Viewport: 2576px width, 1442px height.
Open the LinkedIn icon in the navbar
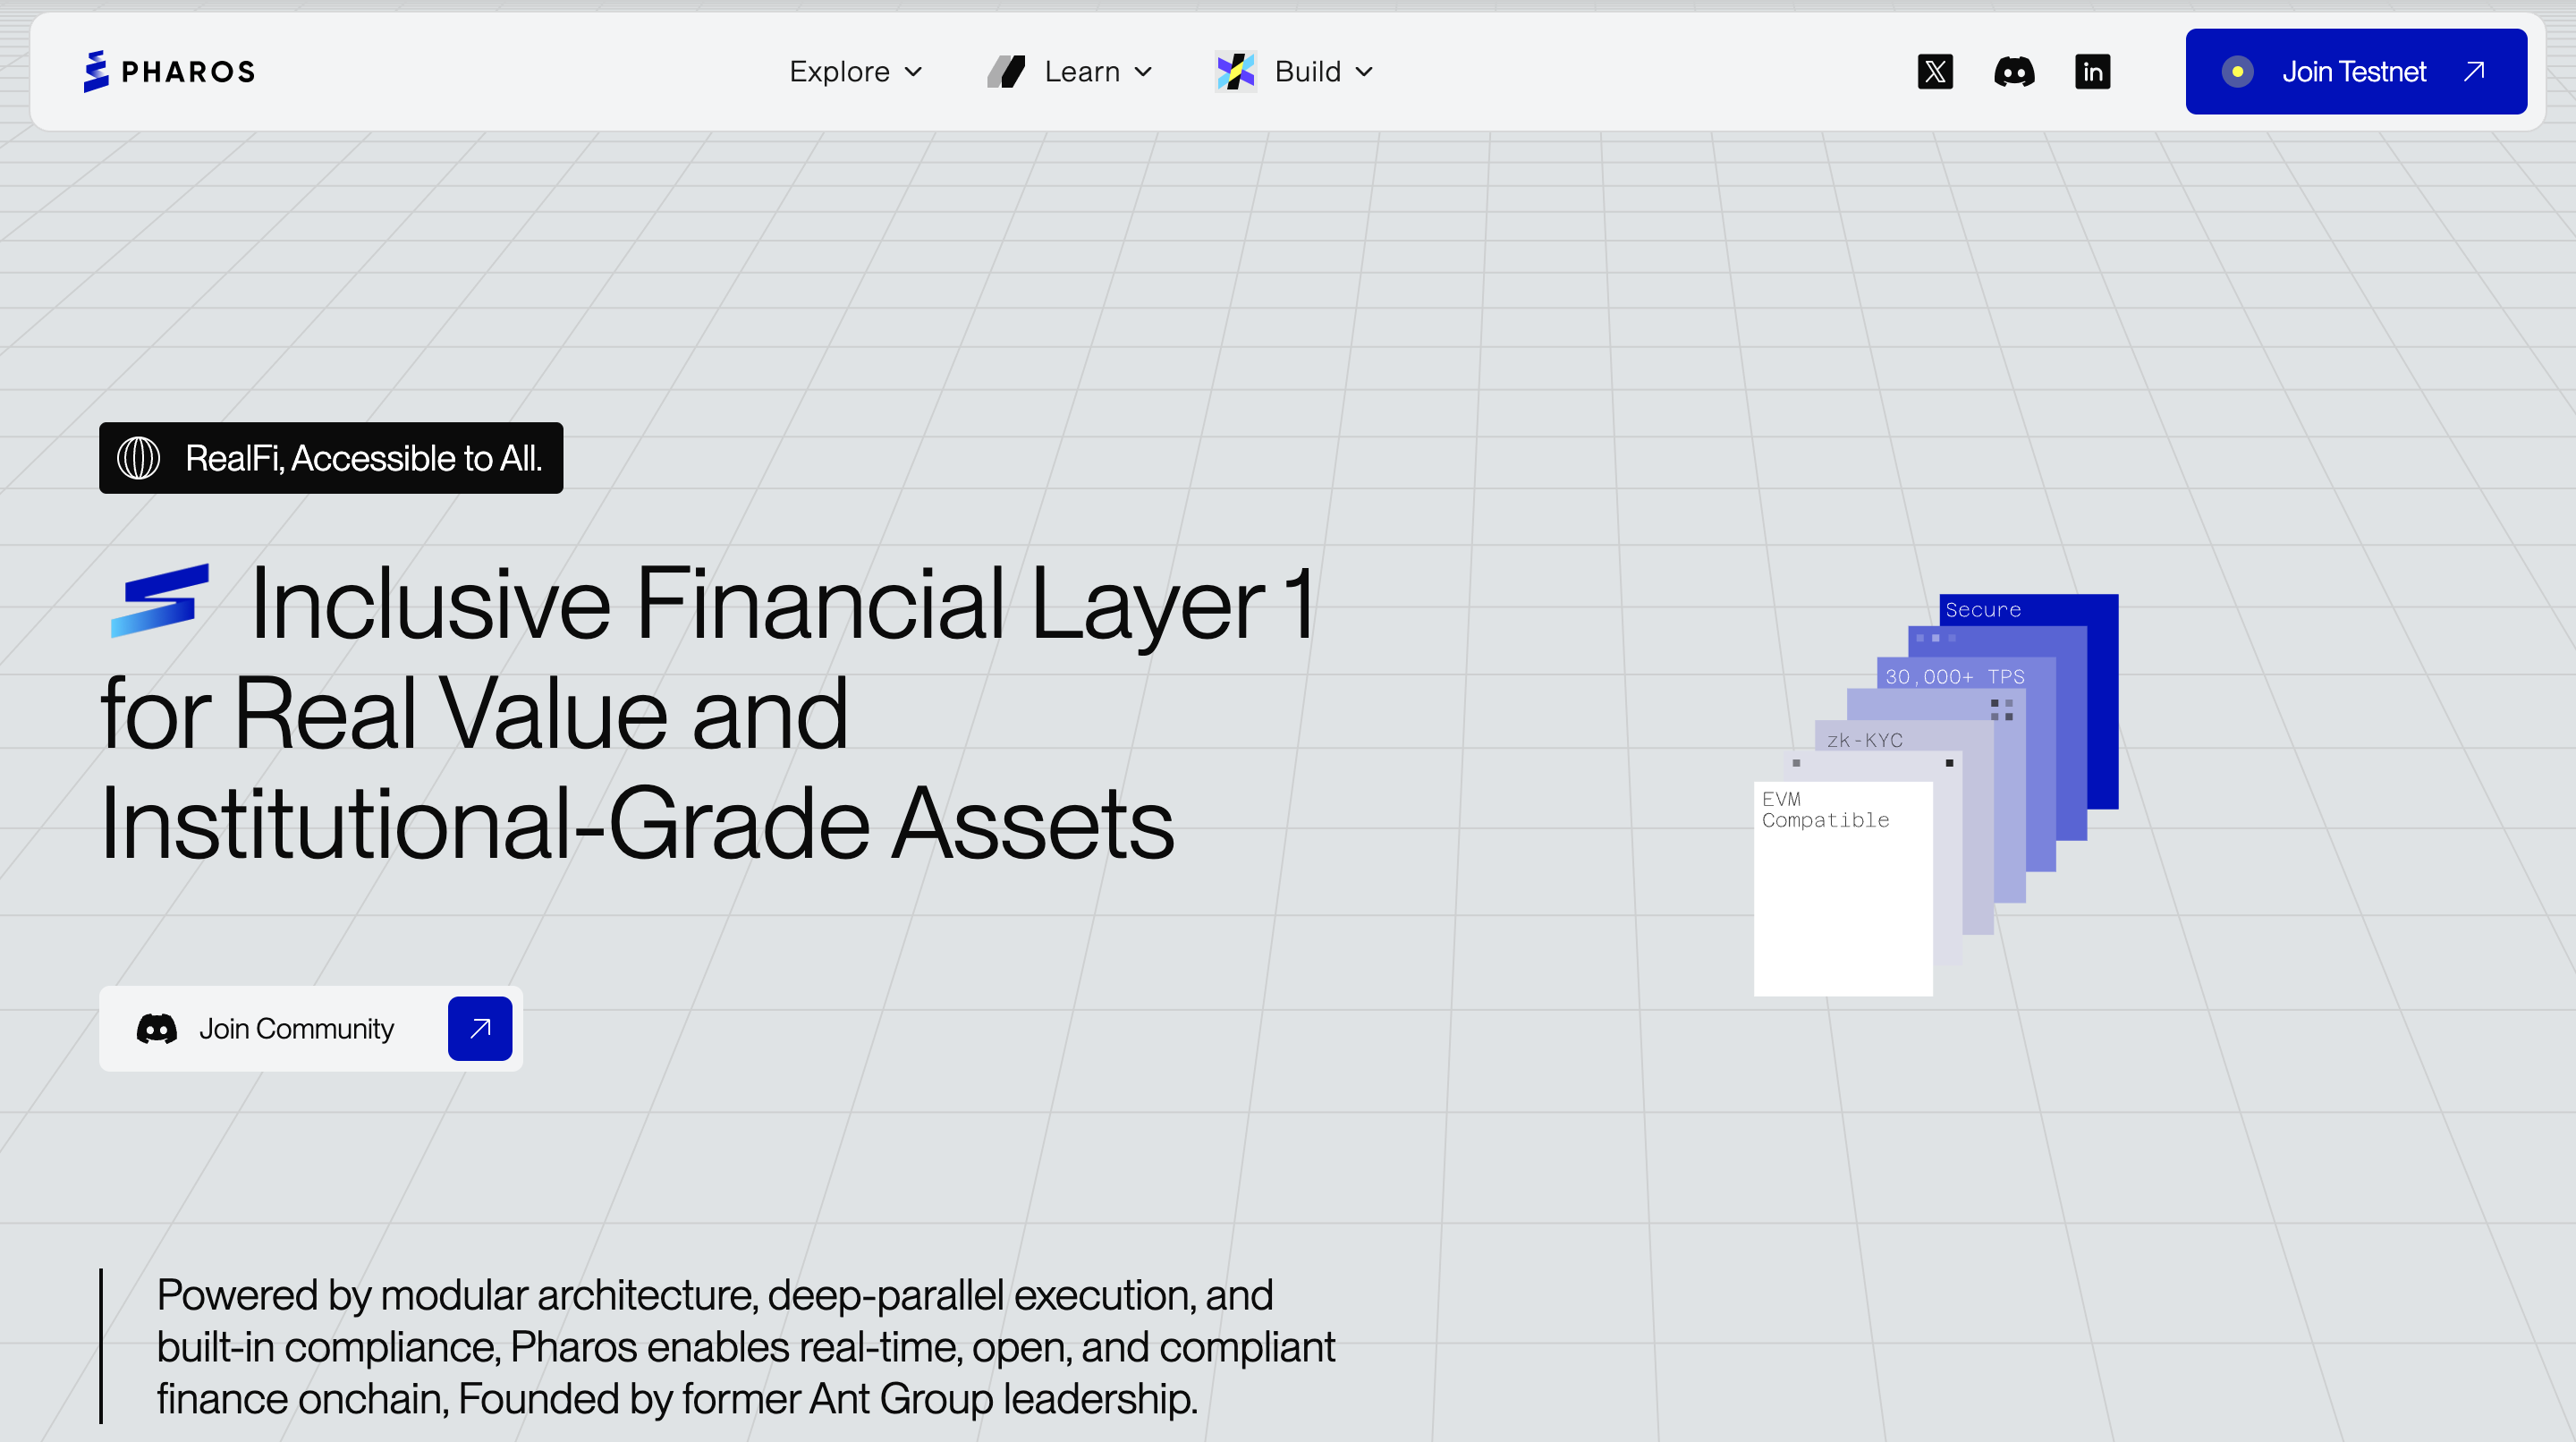tap(2092, 72)
